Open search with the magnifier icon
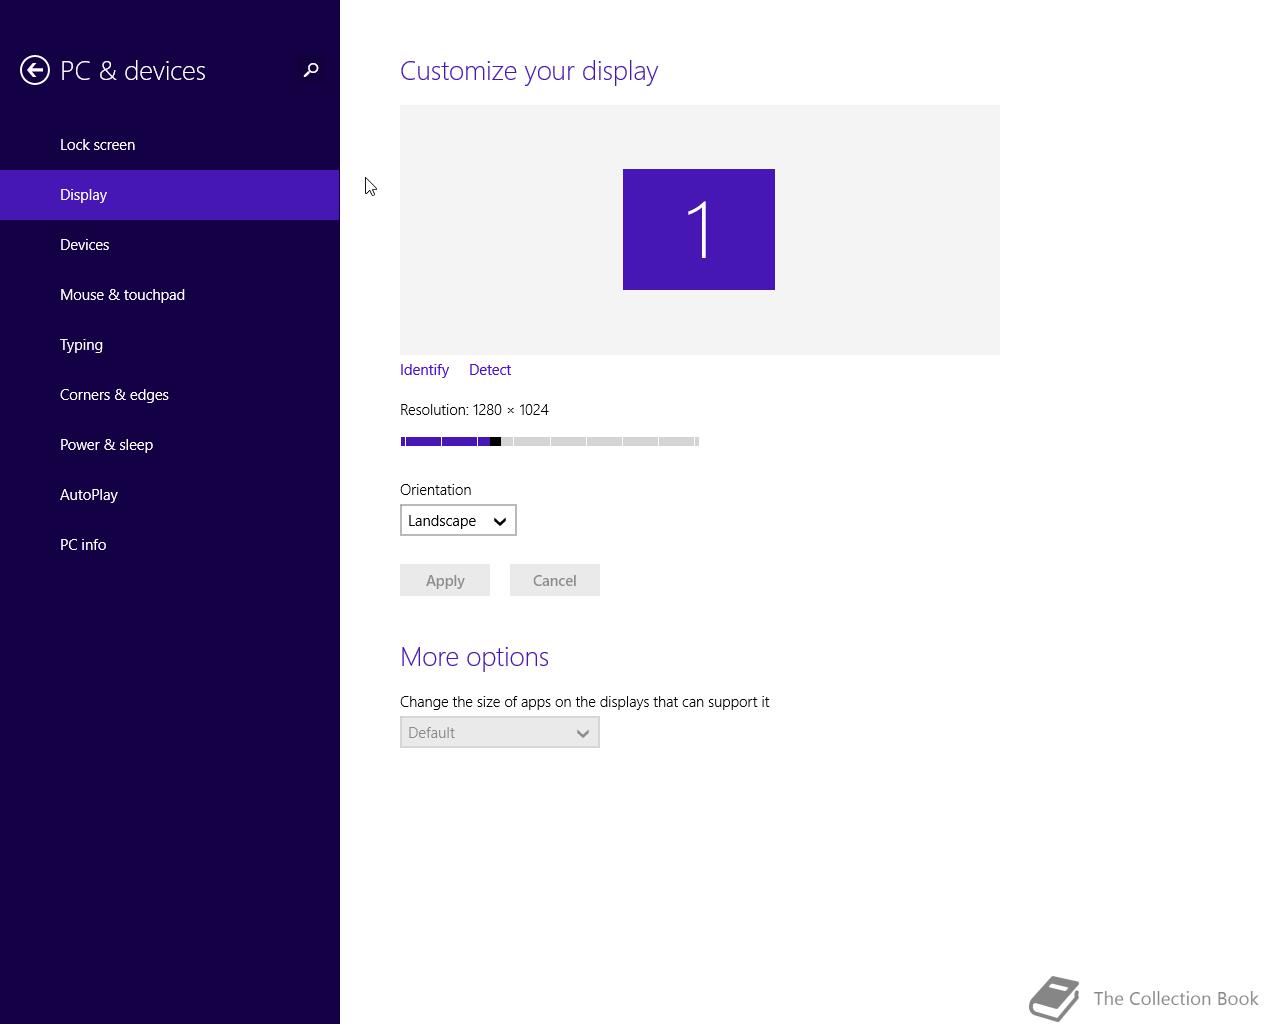This screenshot has height=1024, width=1280. [x=311, y=70]
